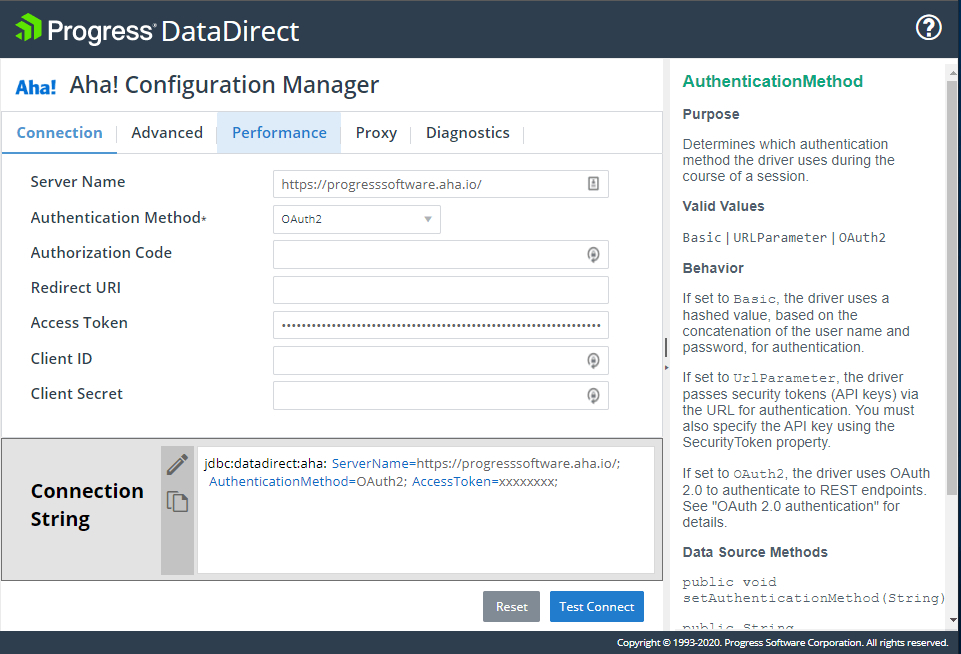Screen dimensions: 961x654
Task: Click the Reset button
Action: [x=511, y=607]
